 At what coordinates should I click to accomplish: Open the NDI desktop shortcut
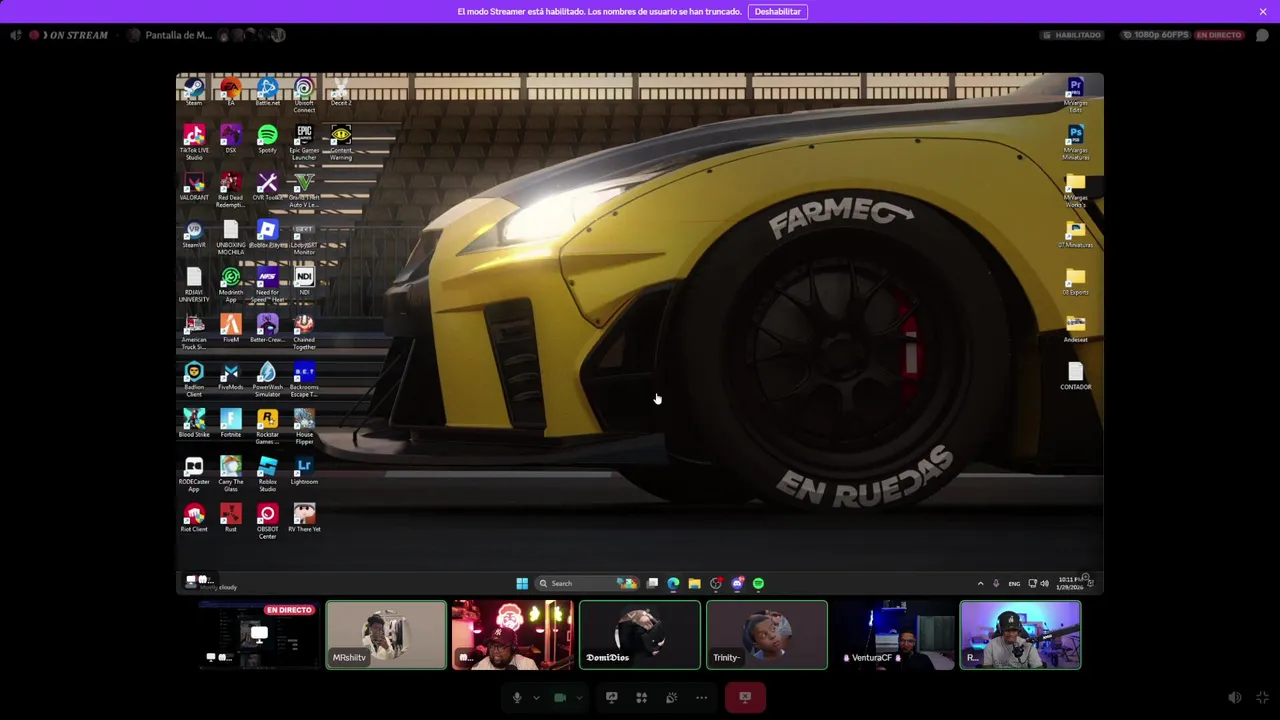pos(304,281)
